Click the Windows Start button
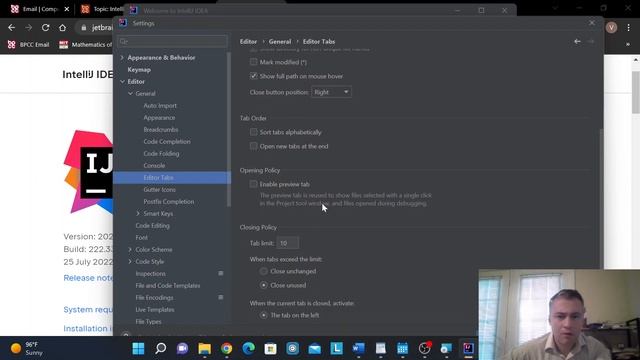The image size is (640, 360). pos(138,349)
